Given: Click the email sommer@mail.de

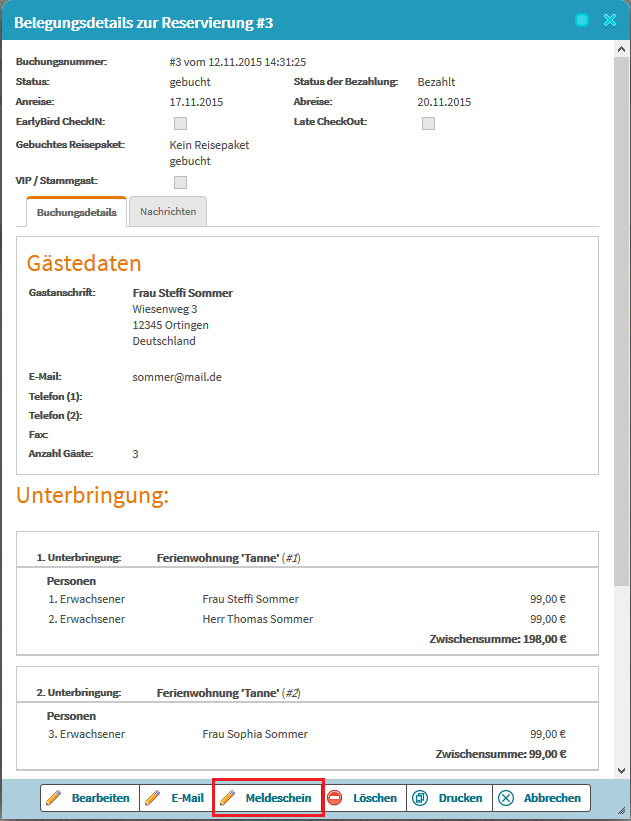Looking at the screenshot, I should click(x=177, y=377).
